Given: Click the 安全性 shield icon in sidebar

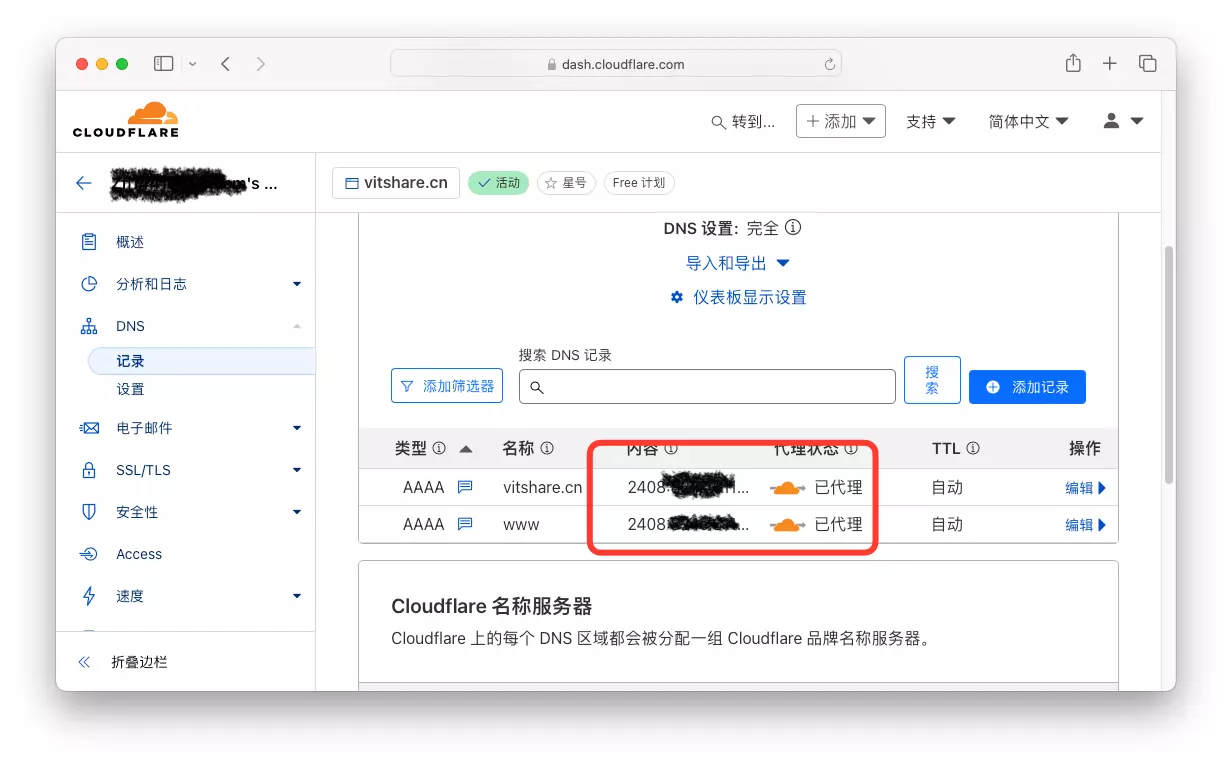Looking at the screenshot, I should [89, 512].
